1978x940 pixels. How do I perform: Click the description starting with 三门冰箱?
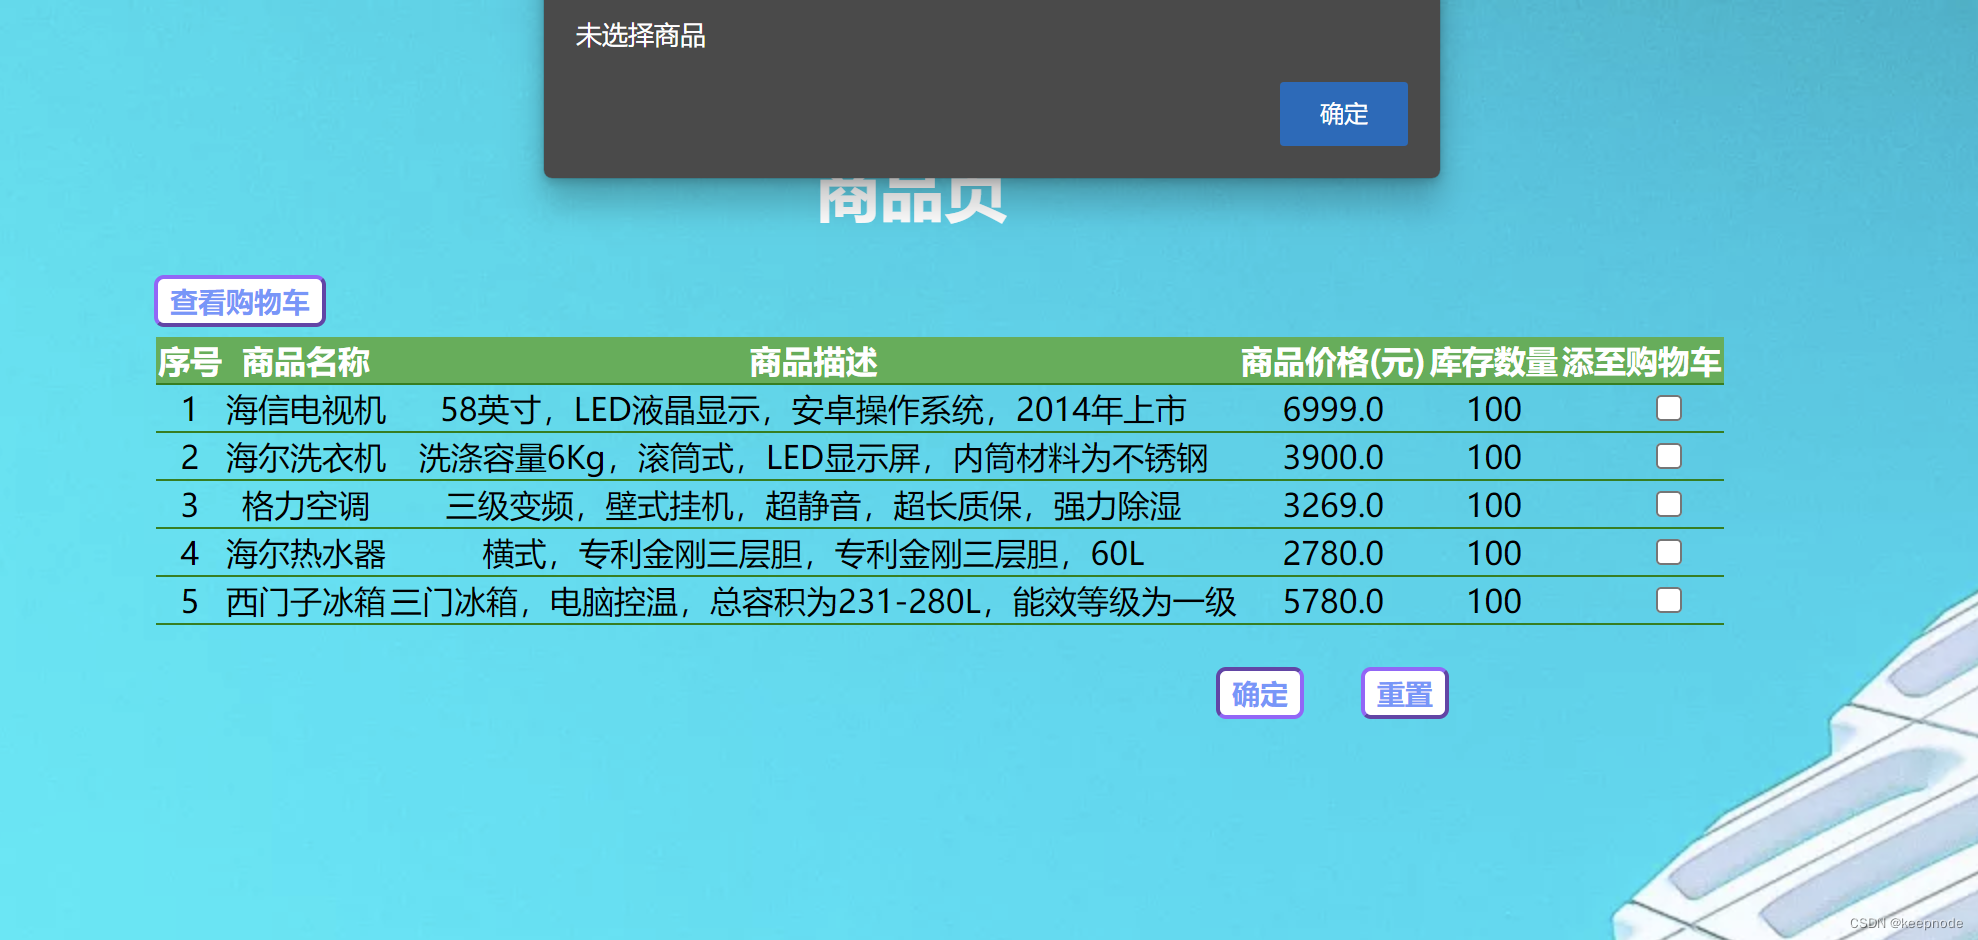click(x=813, y=602)
